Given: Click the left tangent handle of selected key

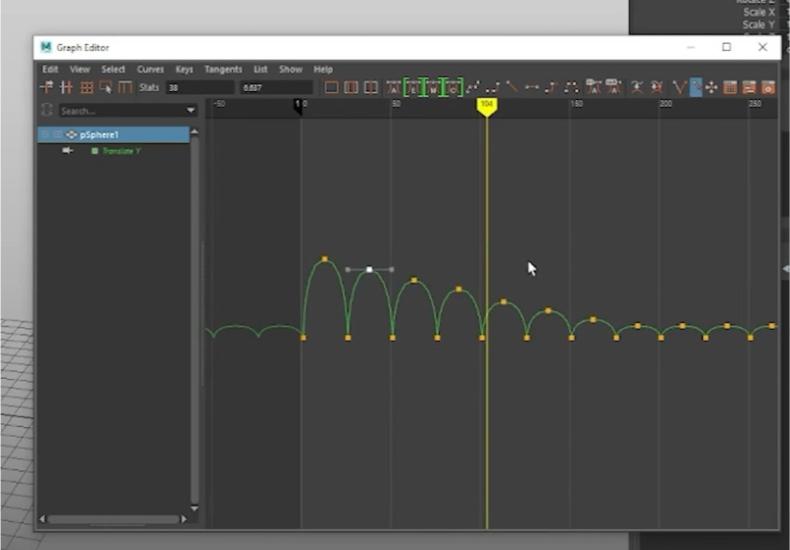Looking at the screenshot, I should pyautogui.click(x=348, y=270).
